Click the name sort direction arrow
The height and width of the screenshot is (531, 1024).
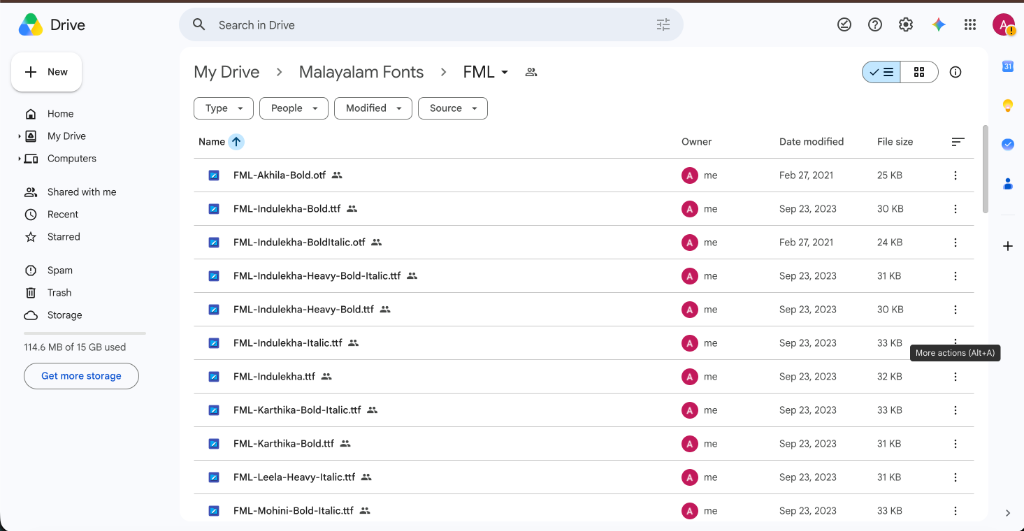pos(236,142)
